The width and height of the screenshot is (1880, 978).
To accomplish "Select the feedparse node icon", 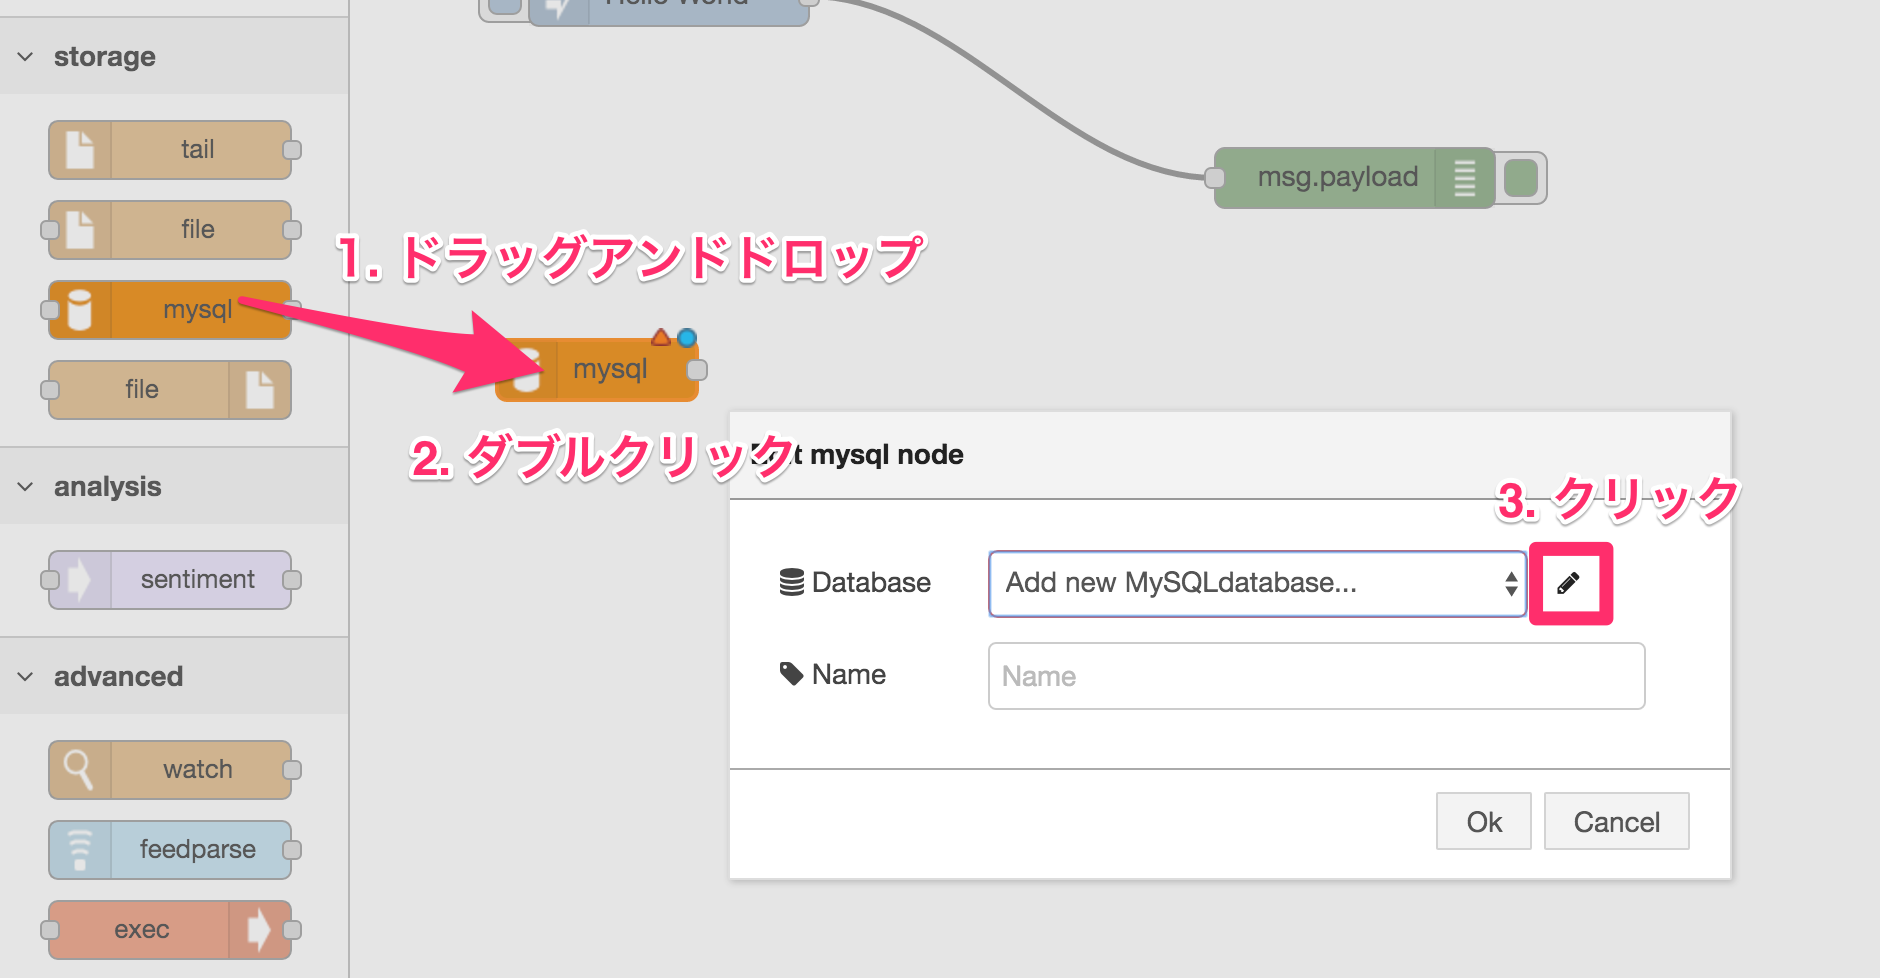I will [x=80, y=849].
